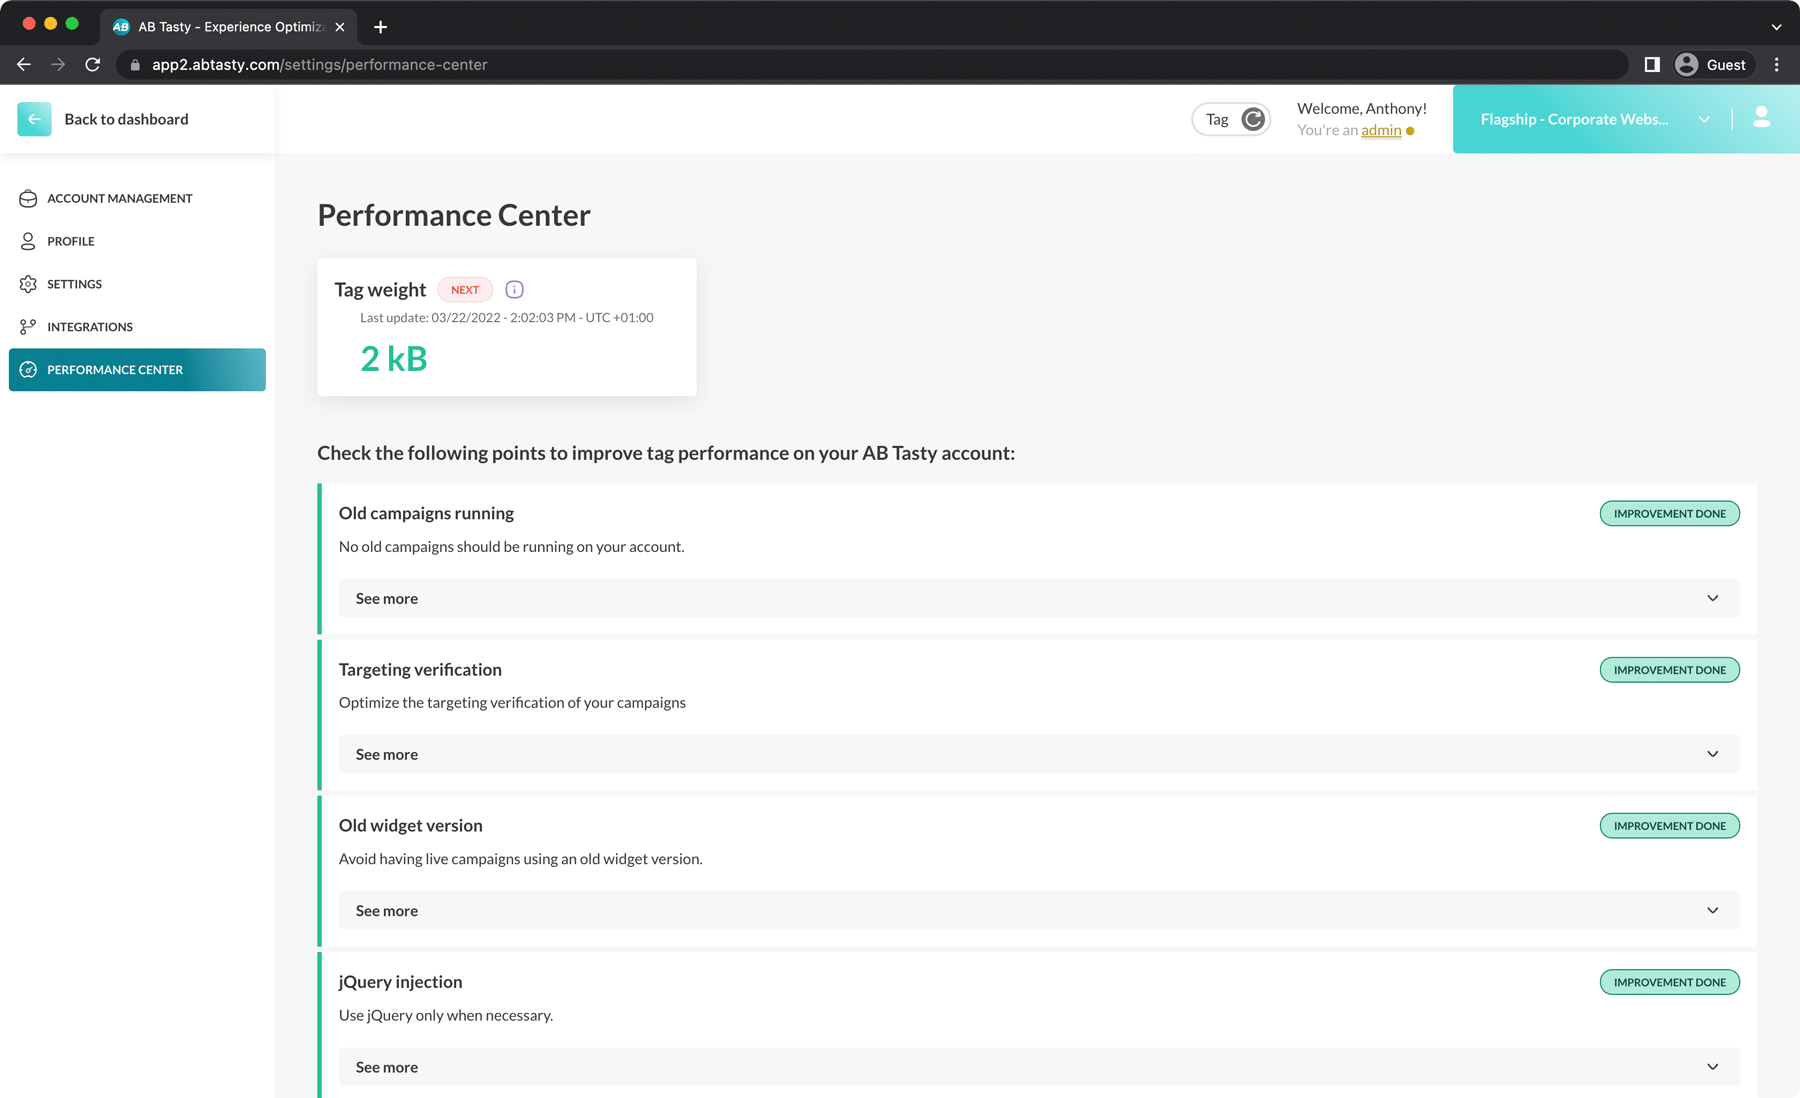The height and width of the screenshot is (1098, 1800).
Task: Expand See more under Old widget version
Action: [1039, 911]
